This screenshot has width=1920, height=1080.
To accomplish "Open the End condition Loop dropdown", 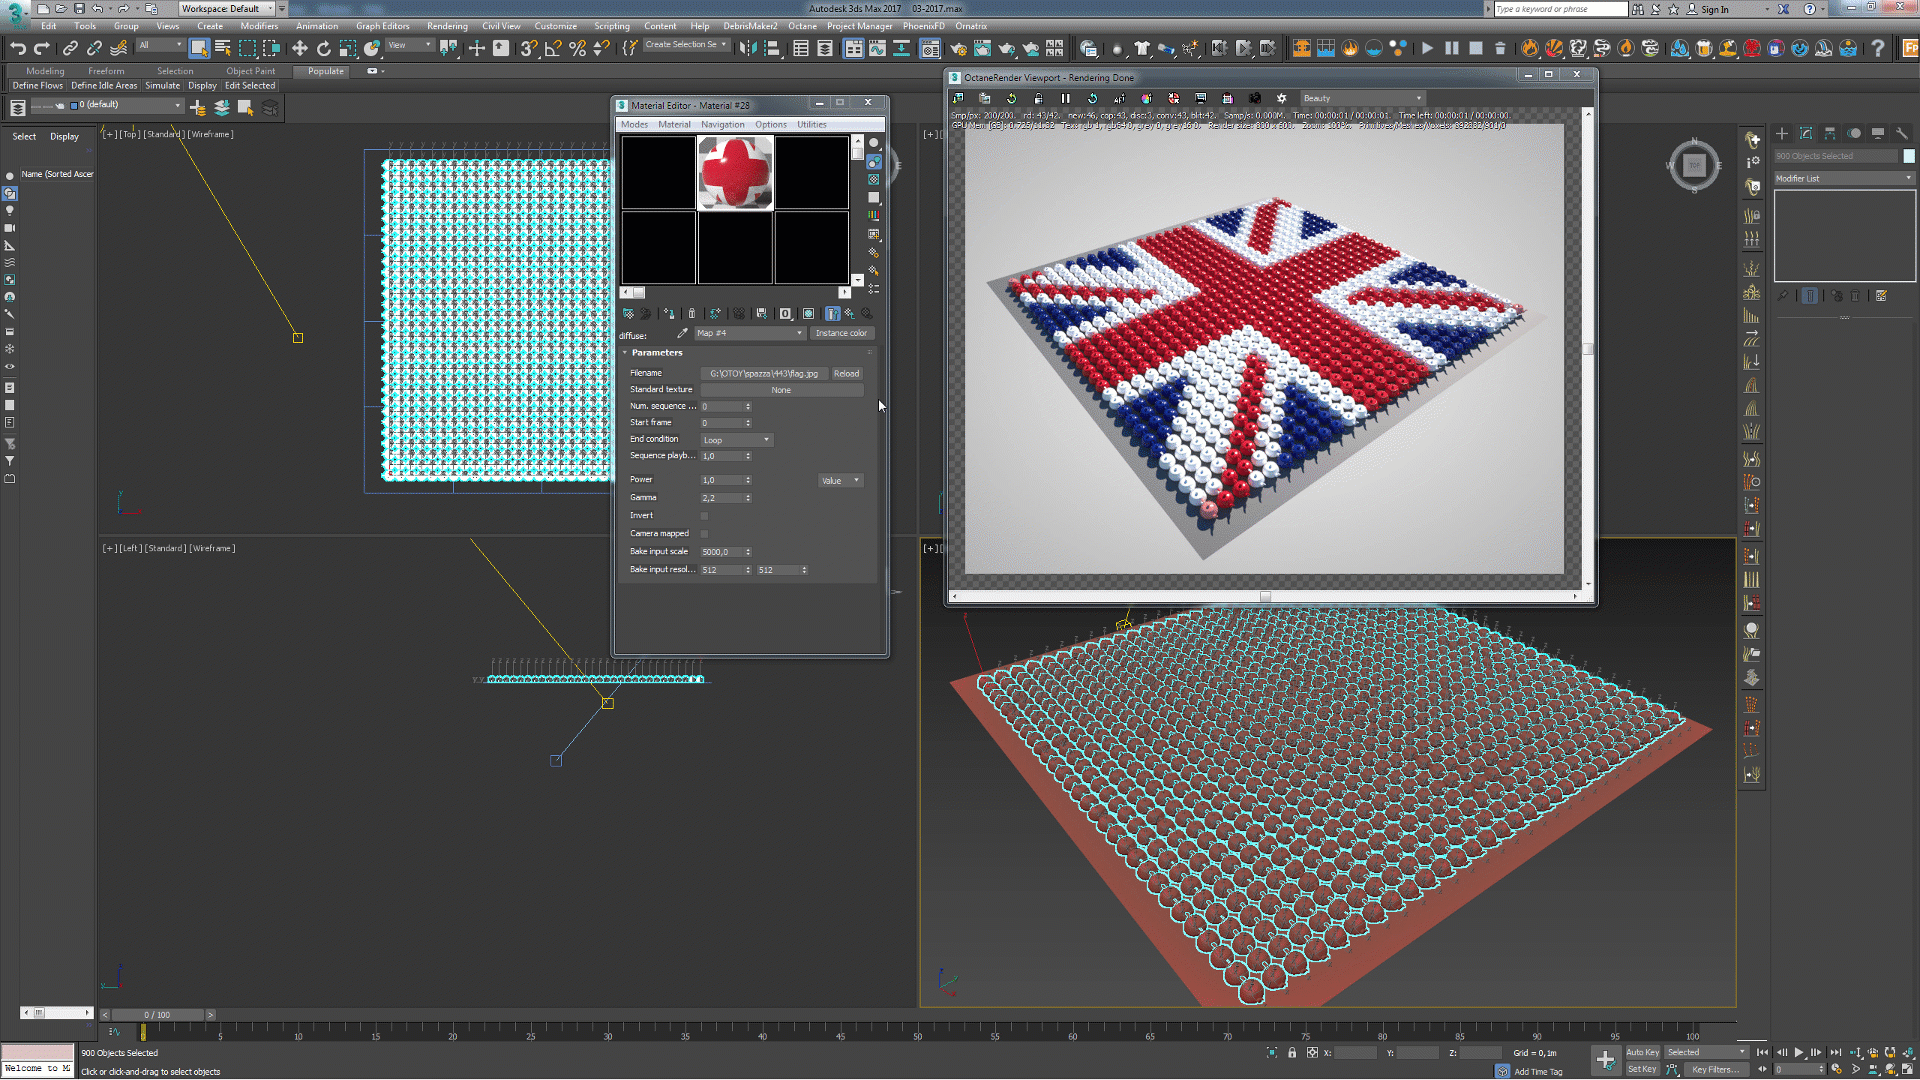I will pos(736,440).
